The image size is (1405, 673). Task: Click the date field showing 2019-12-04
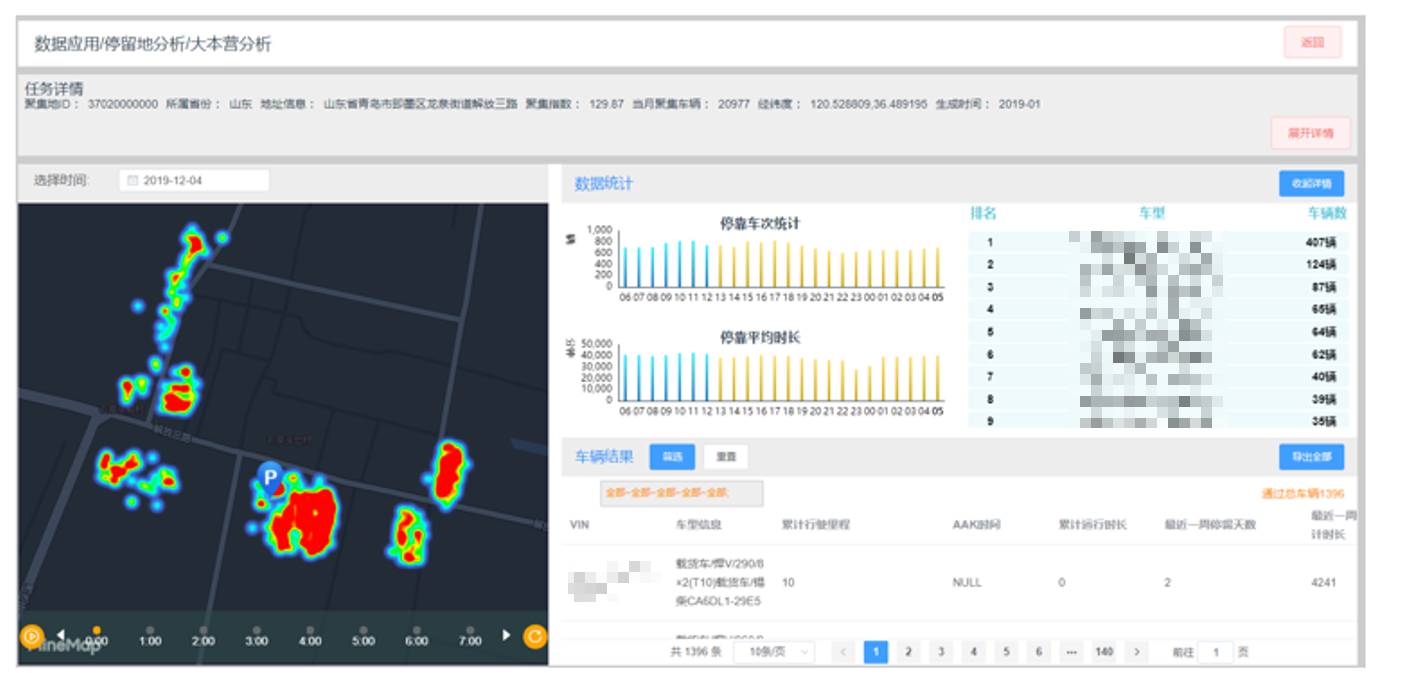[195, 181]
